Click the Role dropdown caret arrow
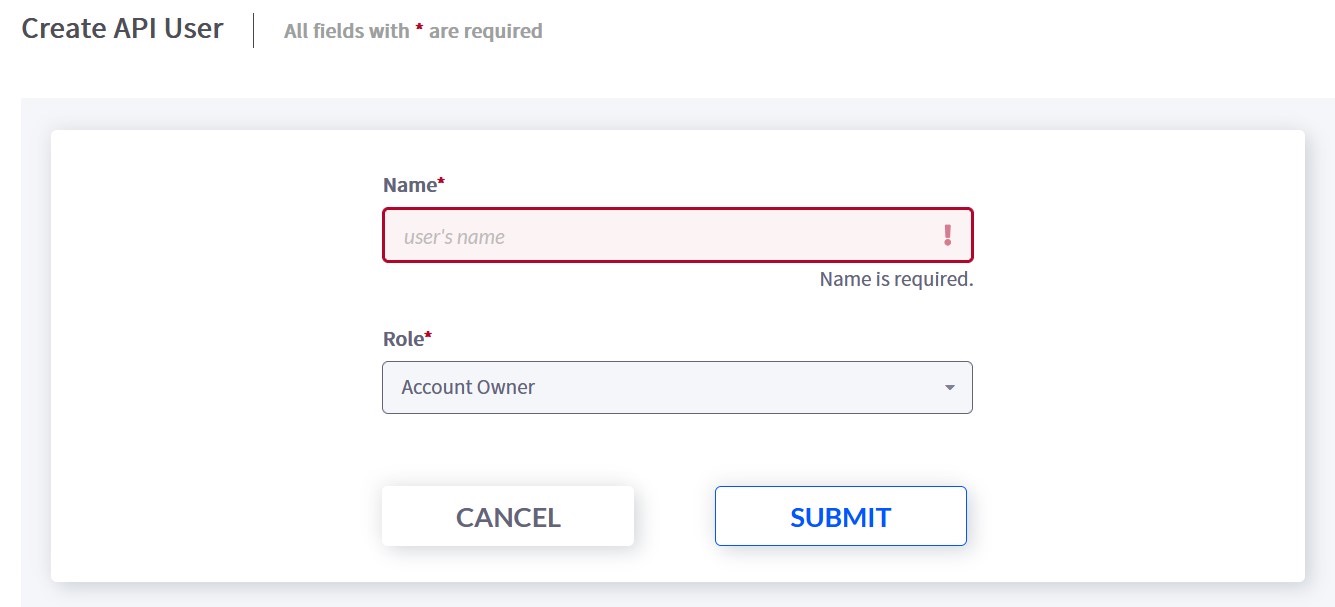The image size is (1335, 607). coord(950,388)
